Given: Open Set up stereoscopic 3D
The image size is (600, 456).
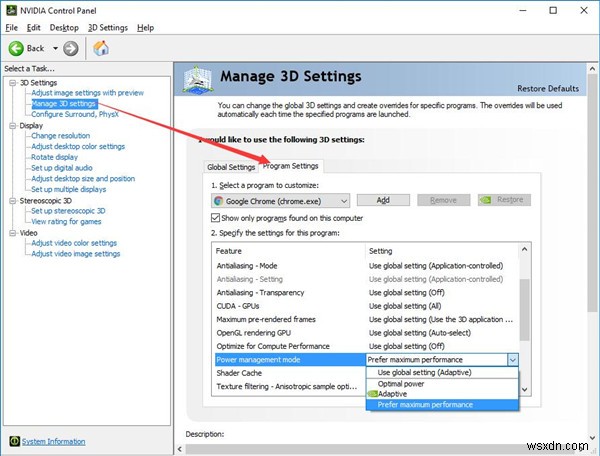Looking at the screenshot, I should (68, 210).
